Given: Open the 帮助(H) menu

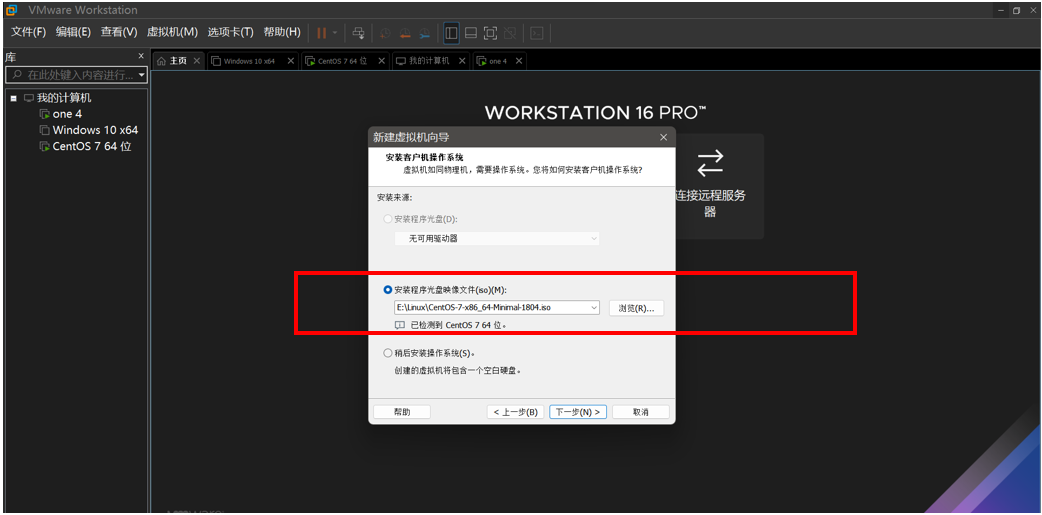Looking at the screenshot, I should [282, 32].
